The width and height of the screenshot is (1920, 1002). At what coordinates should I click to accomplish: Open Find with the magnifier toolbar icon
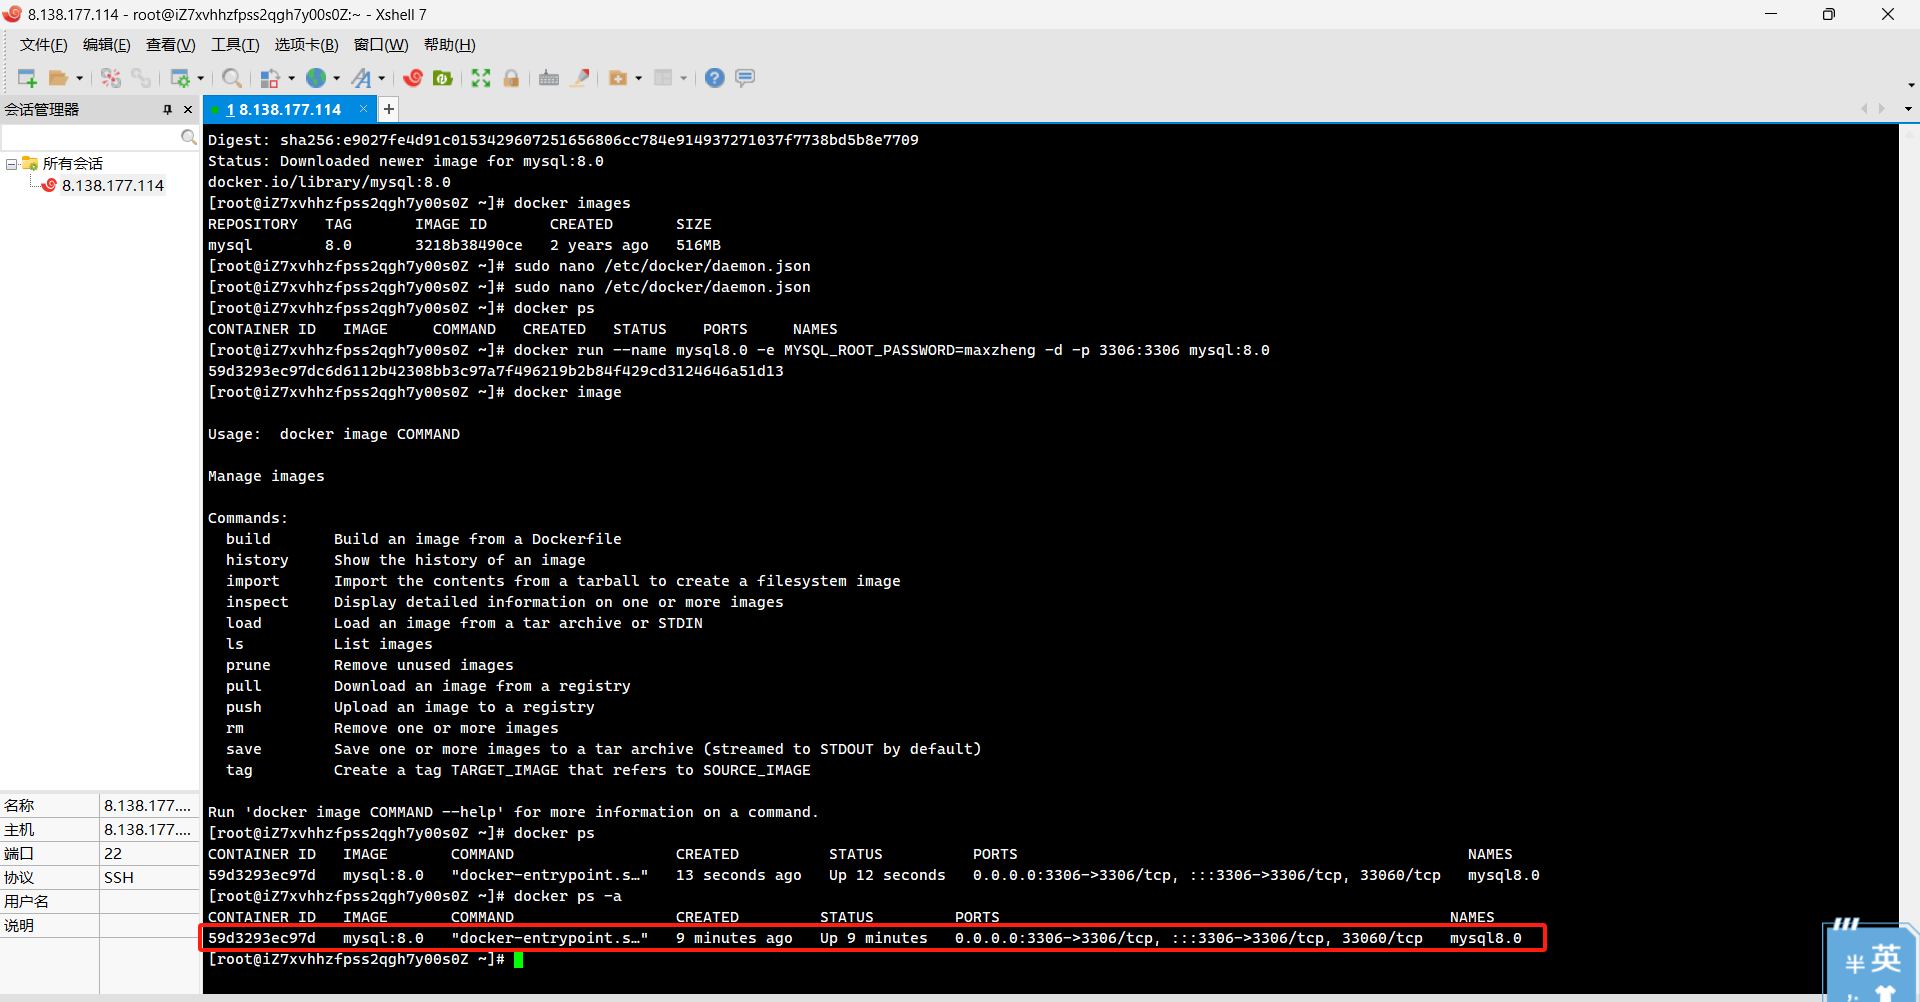(232, 78)
